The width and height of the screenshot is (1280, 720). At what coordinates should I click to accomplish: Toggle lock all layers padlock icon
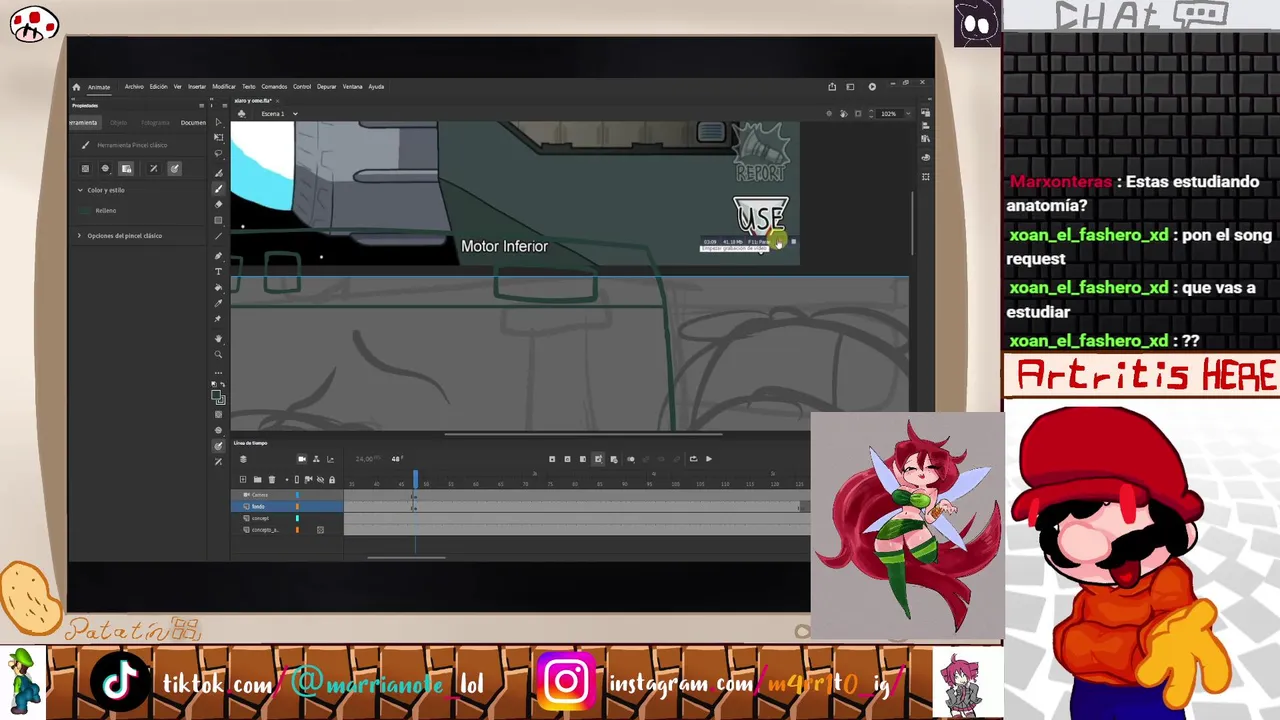click(x=332, y=480)
